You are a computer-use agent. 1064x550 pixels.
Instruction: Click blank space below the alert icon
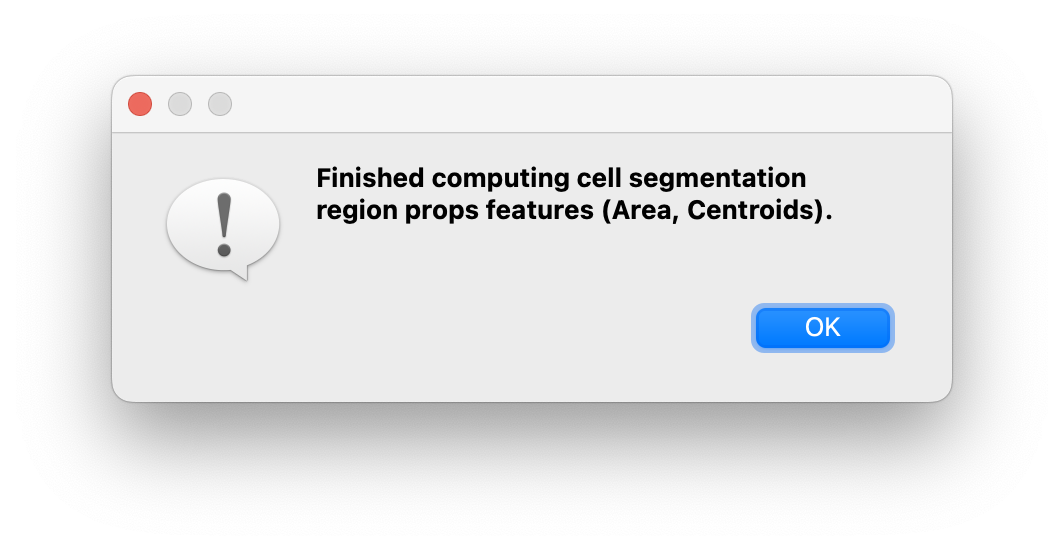click(x=223, y=340)
